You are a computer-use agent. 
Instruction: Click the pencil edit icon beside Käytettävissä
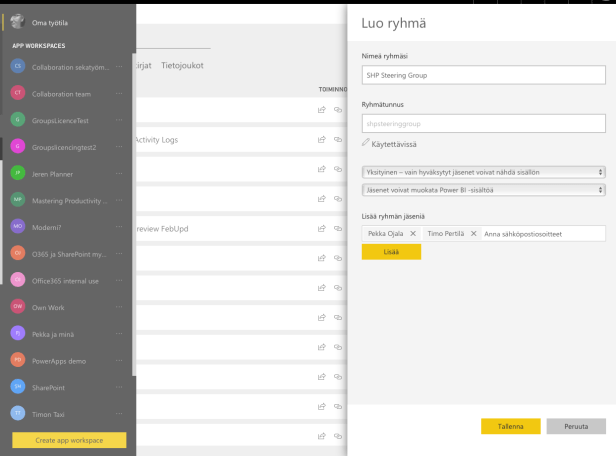(x=365, y=143)
